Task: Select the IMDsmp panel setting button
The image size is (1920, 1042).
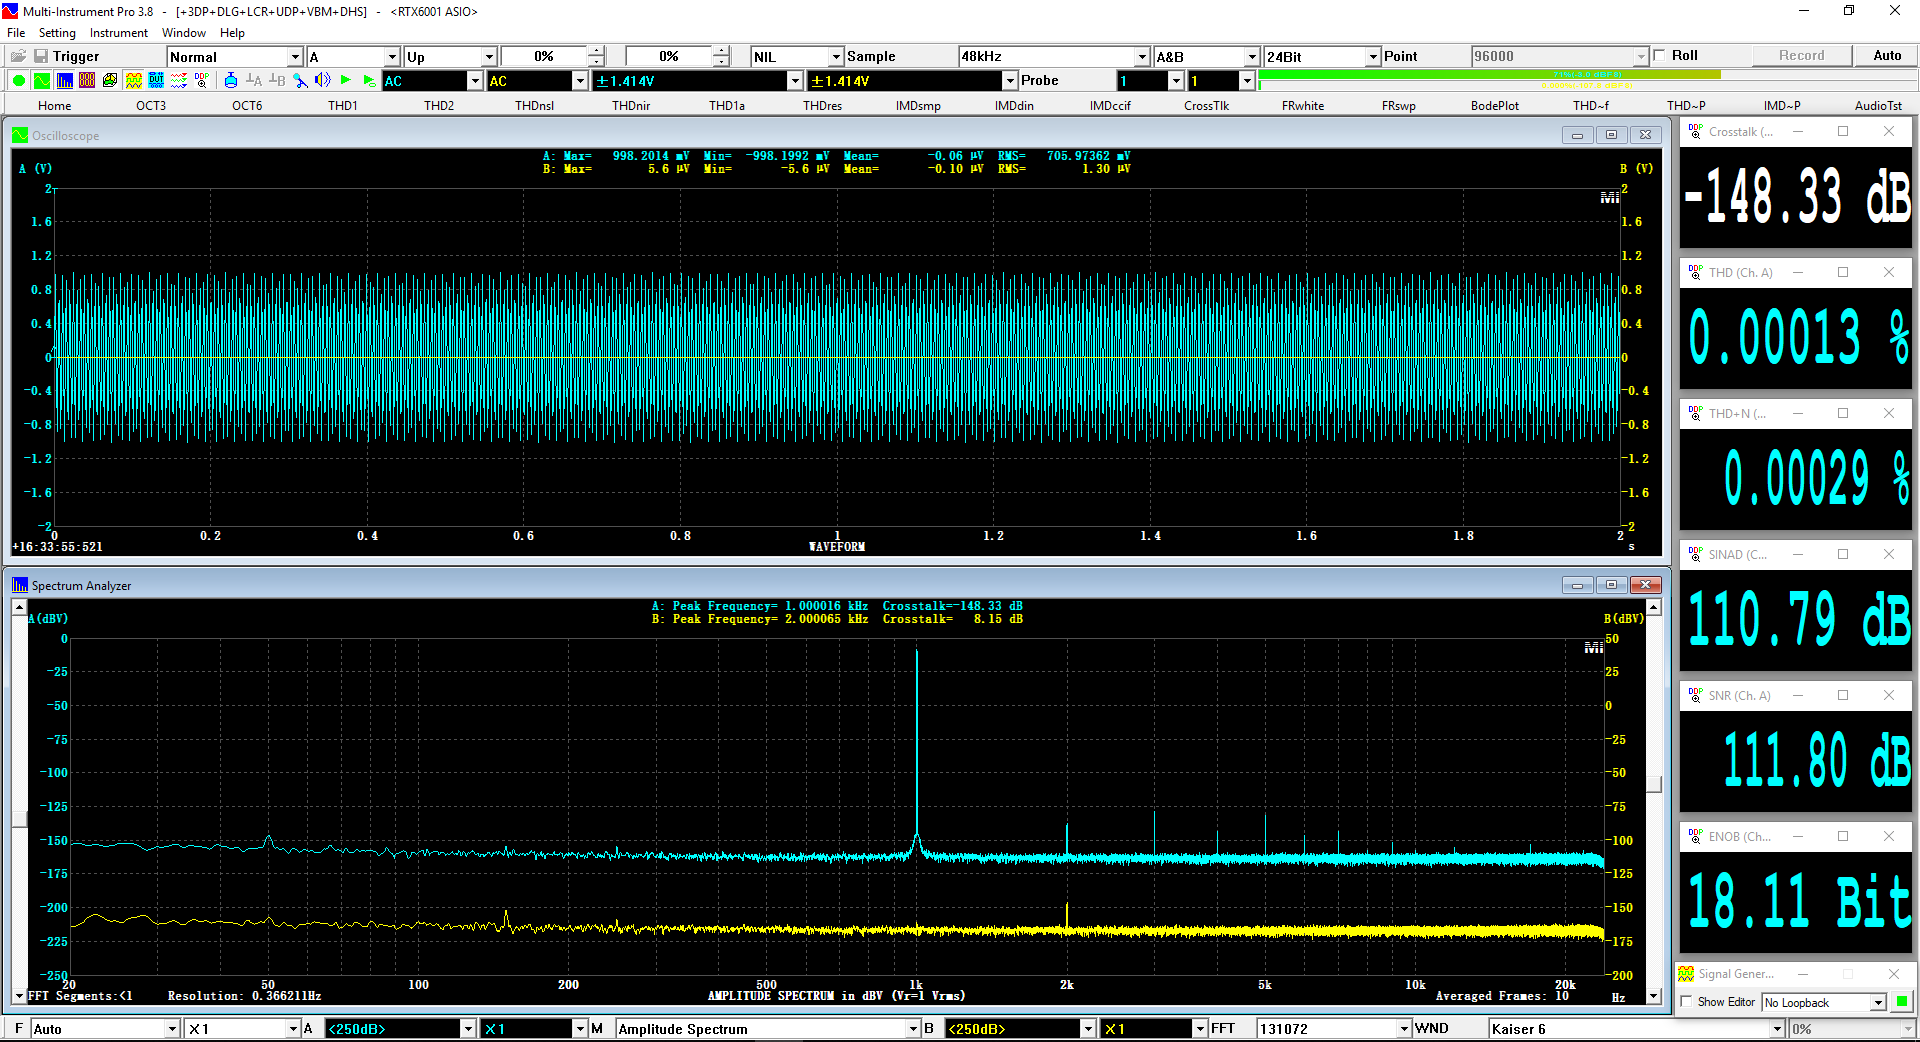Action: [x=918, y=105]
